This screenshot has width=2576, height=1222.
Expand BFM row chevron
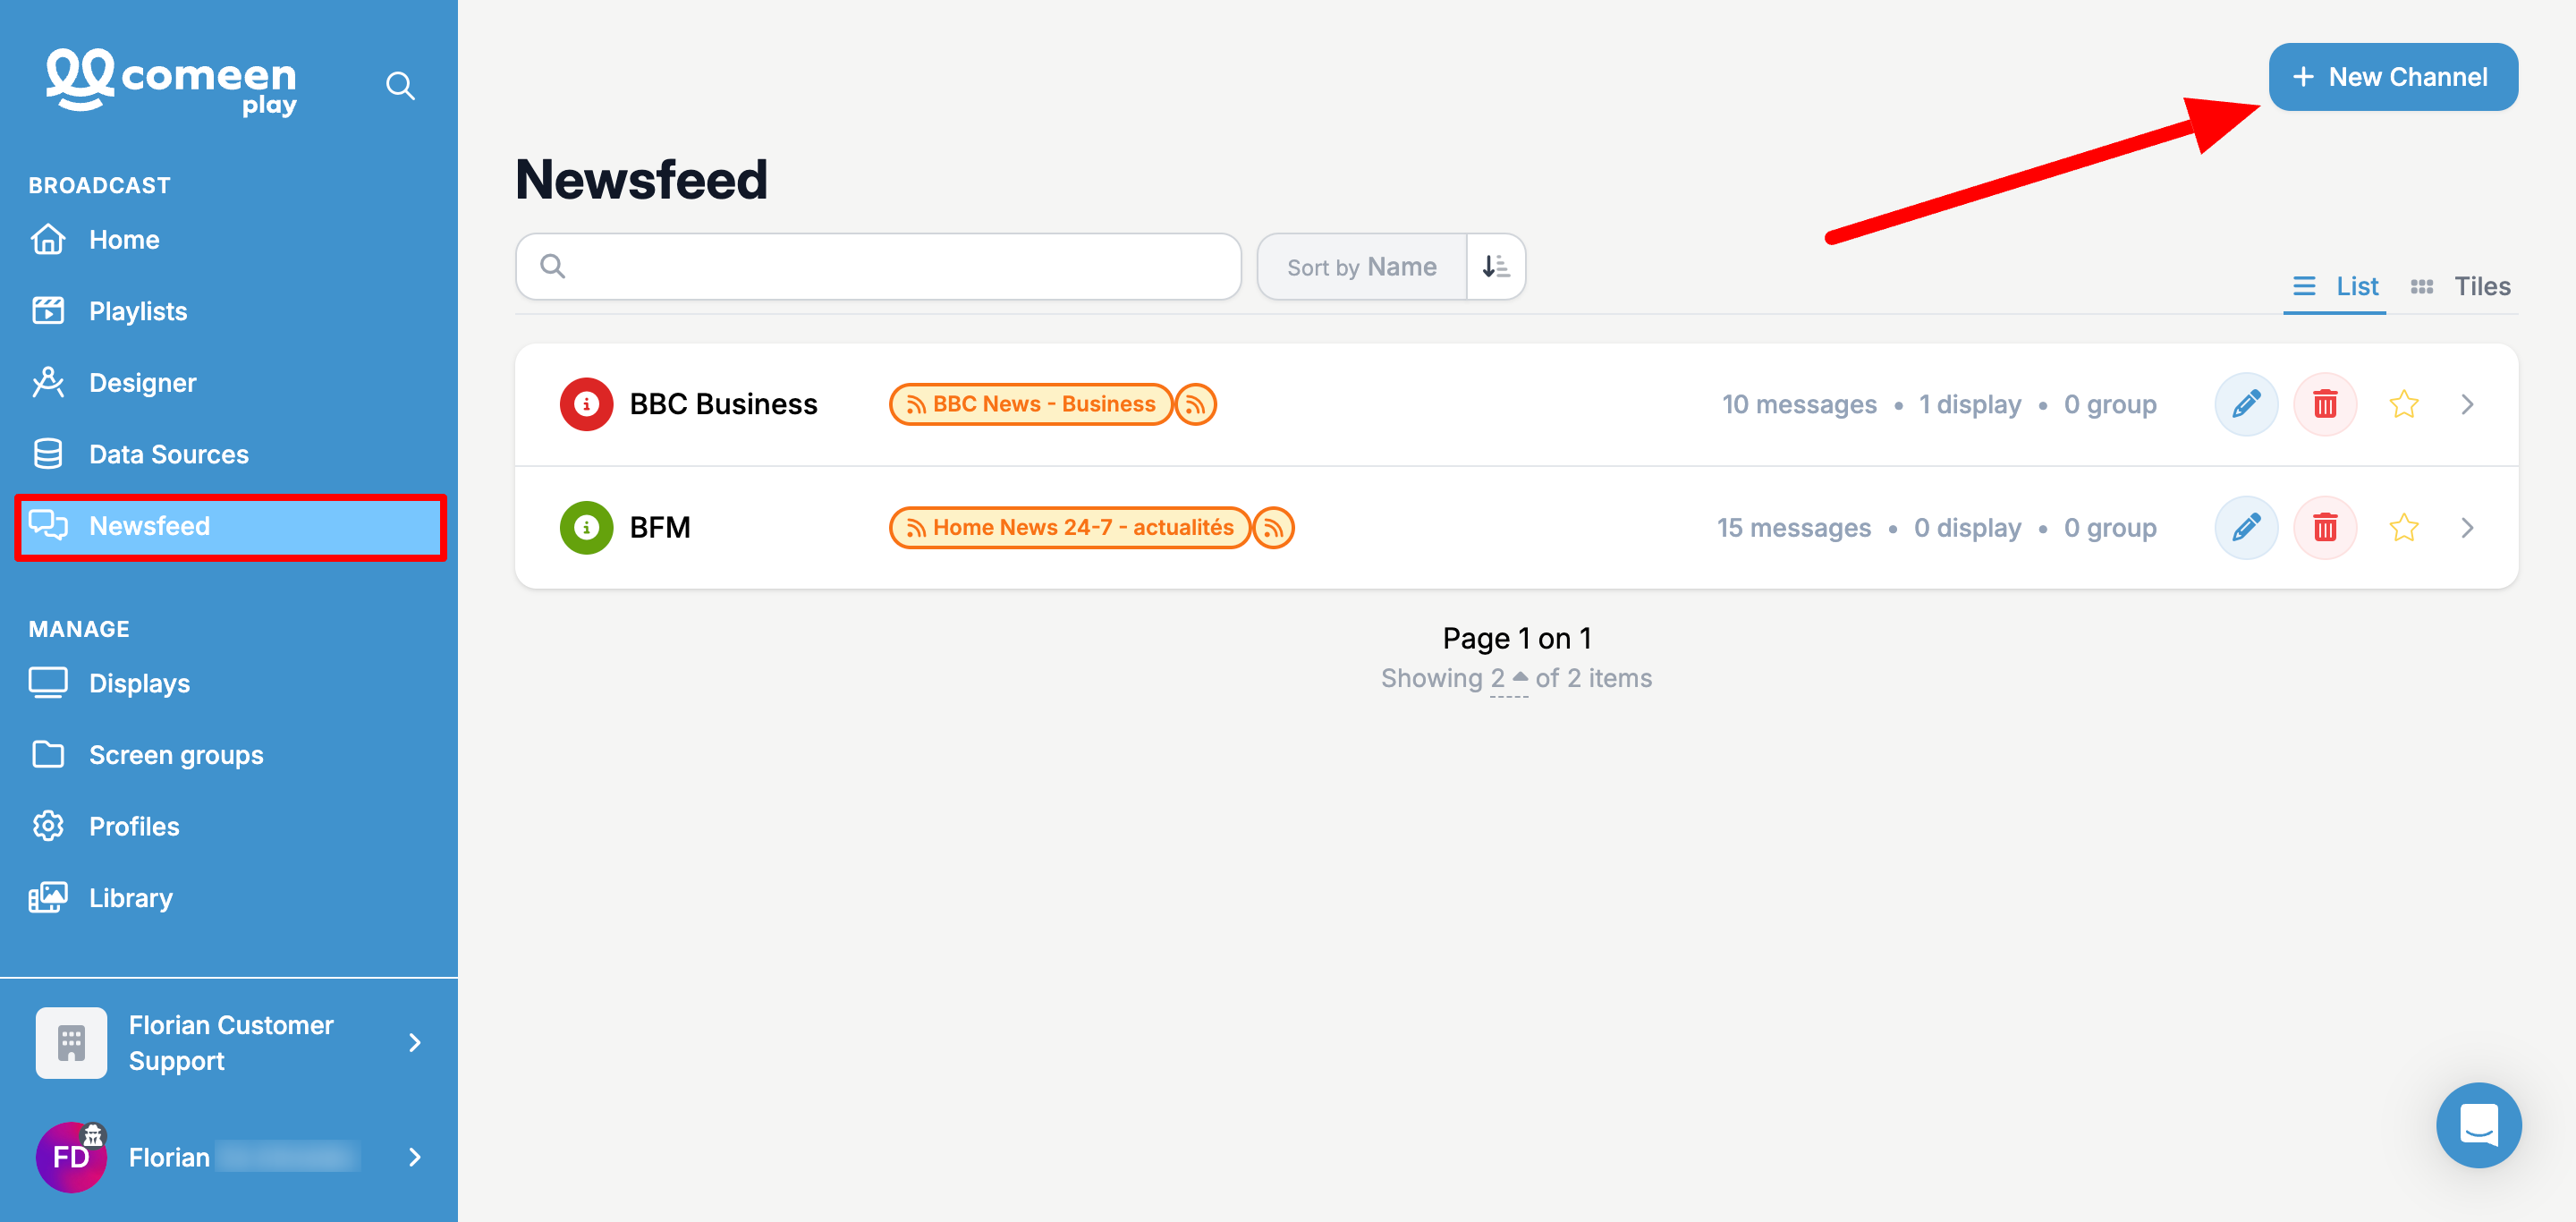point(2467,528)
